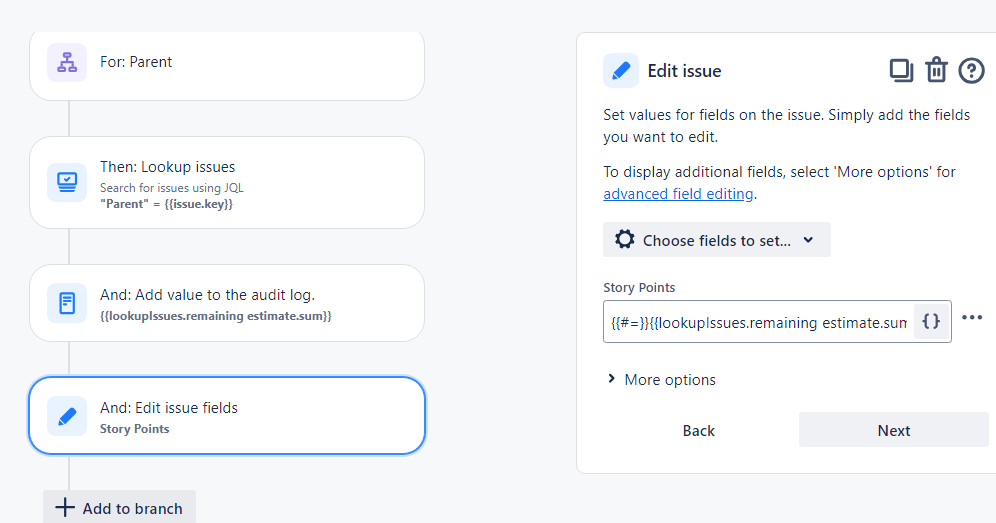Open the advanced field editing link

coord(678,194)
